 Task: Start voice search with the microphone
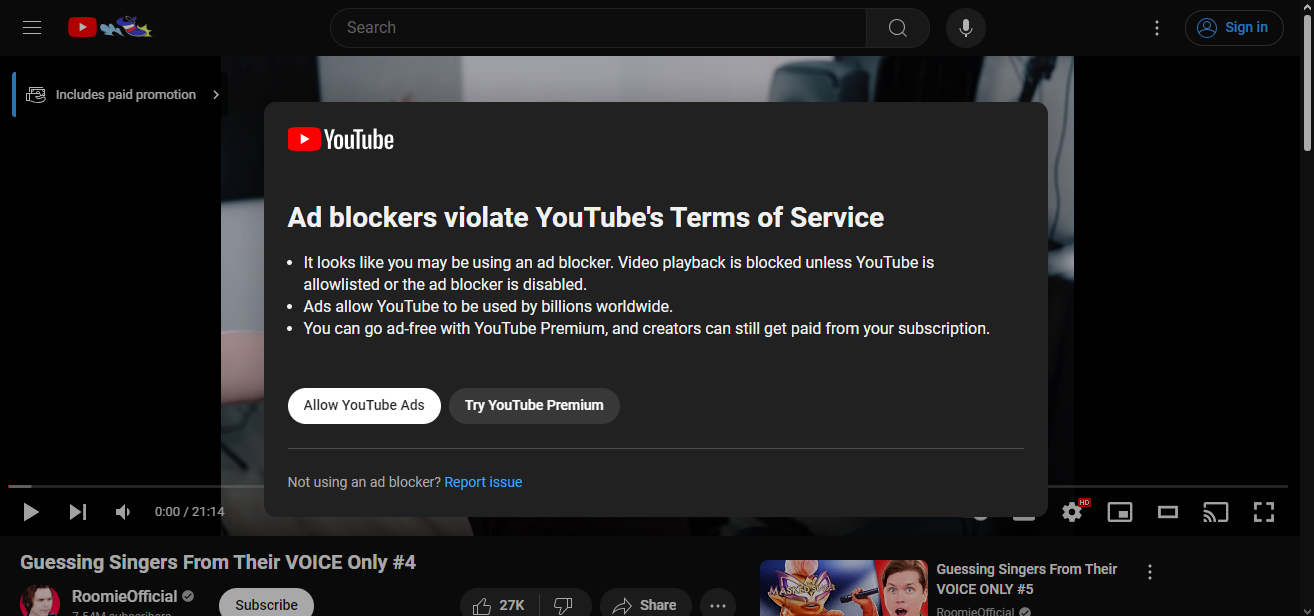point(966,28)
